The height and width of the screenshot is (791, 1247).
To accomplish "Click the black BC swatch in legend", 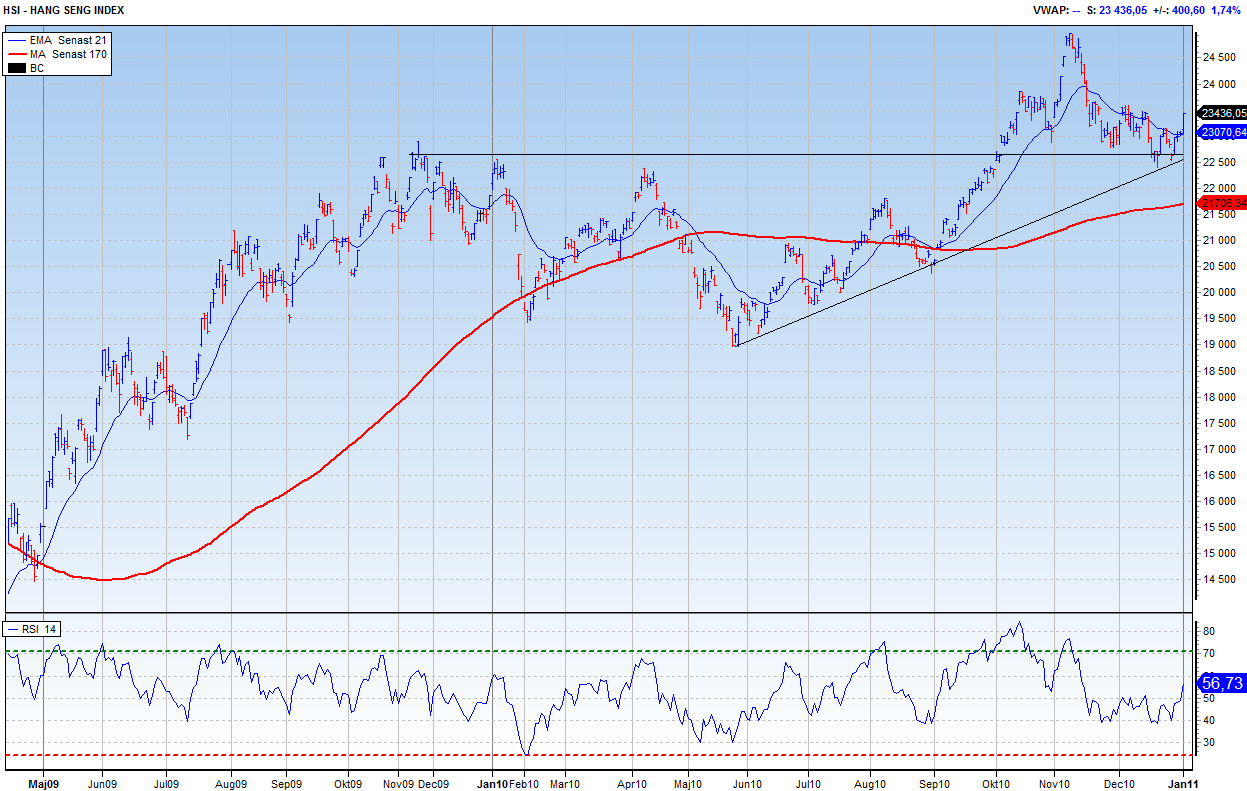I will click(16, 68).
